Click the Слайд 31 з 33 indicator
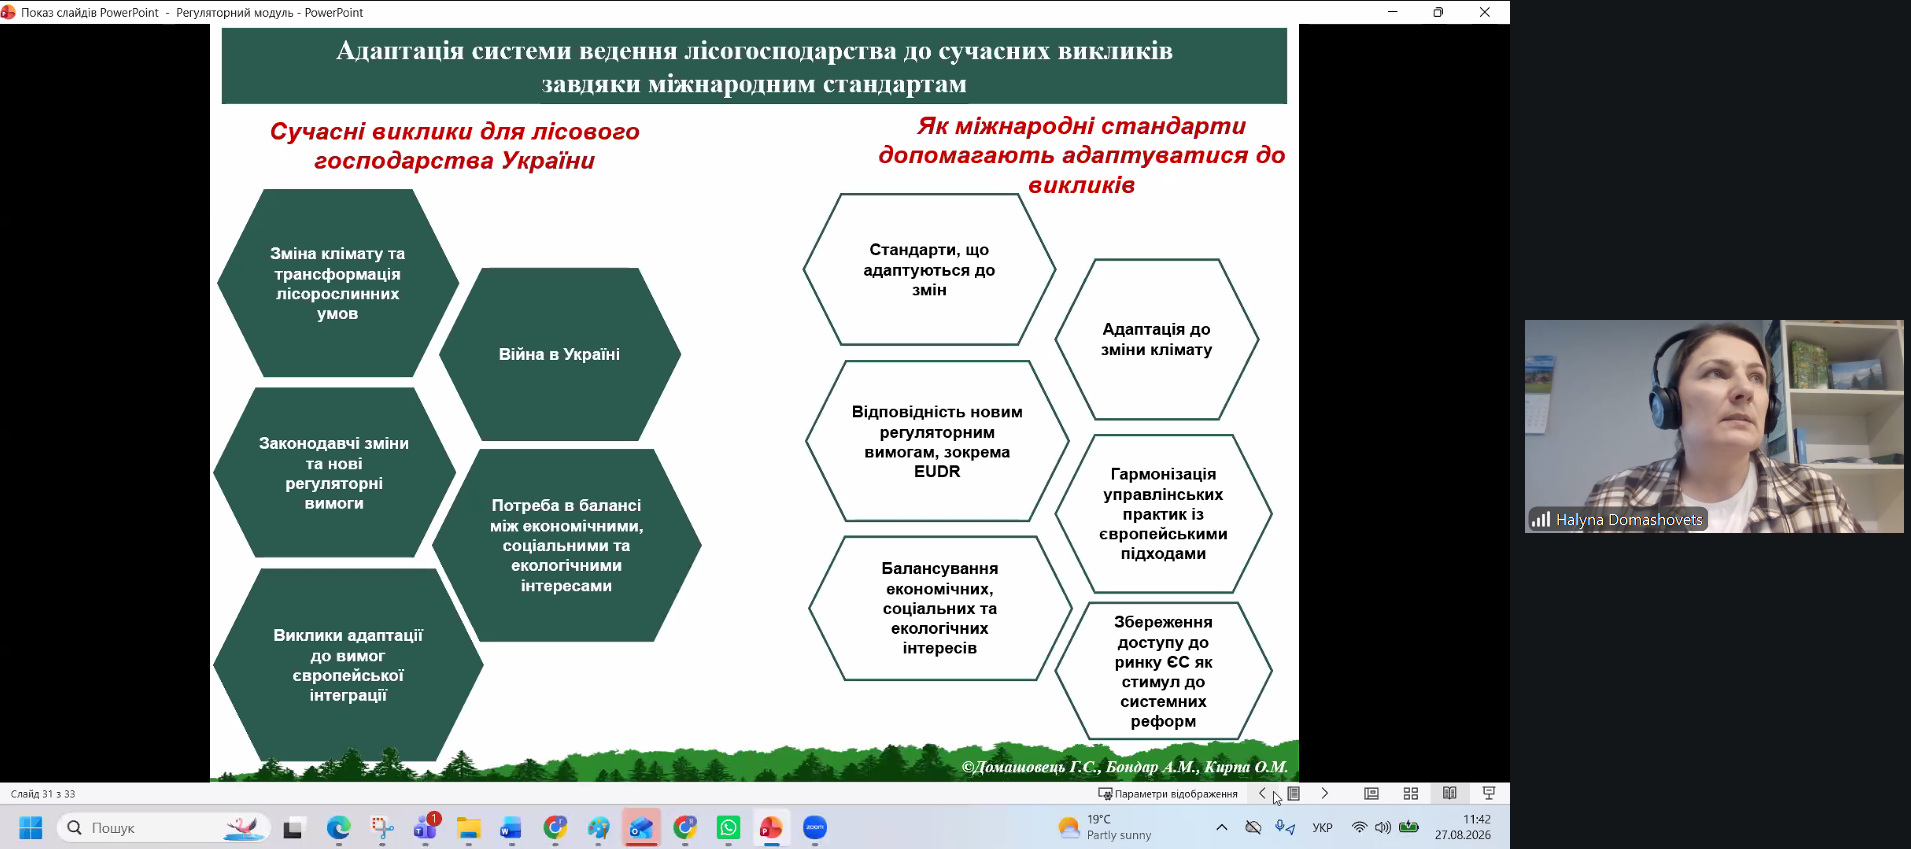 coord(43,794)
